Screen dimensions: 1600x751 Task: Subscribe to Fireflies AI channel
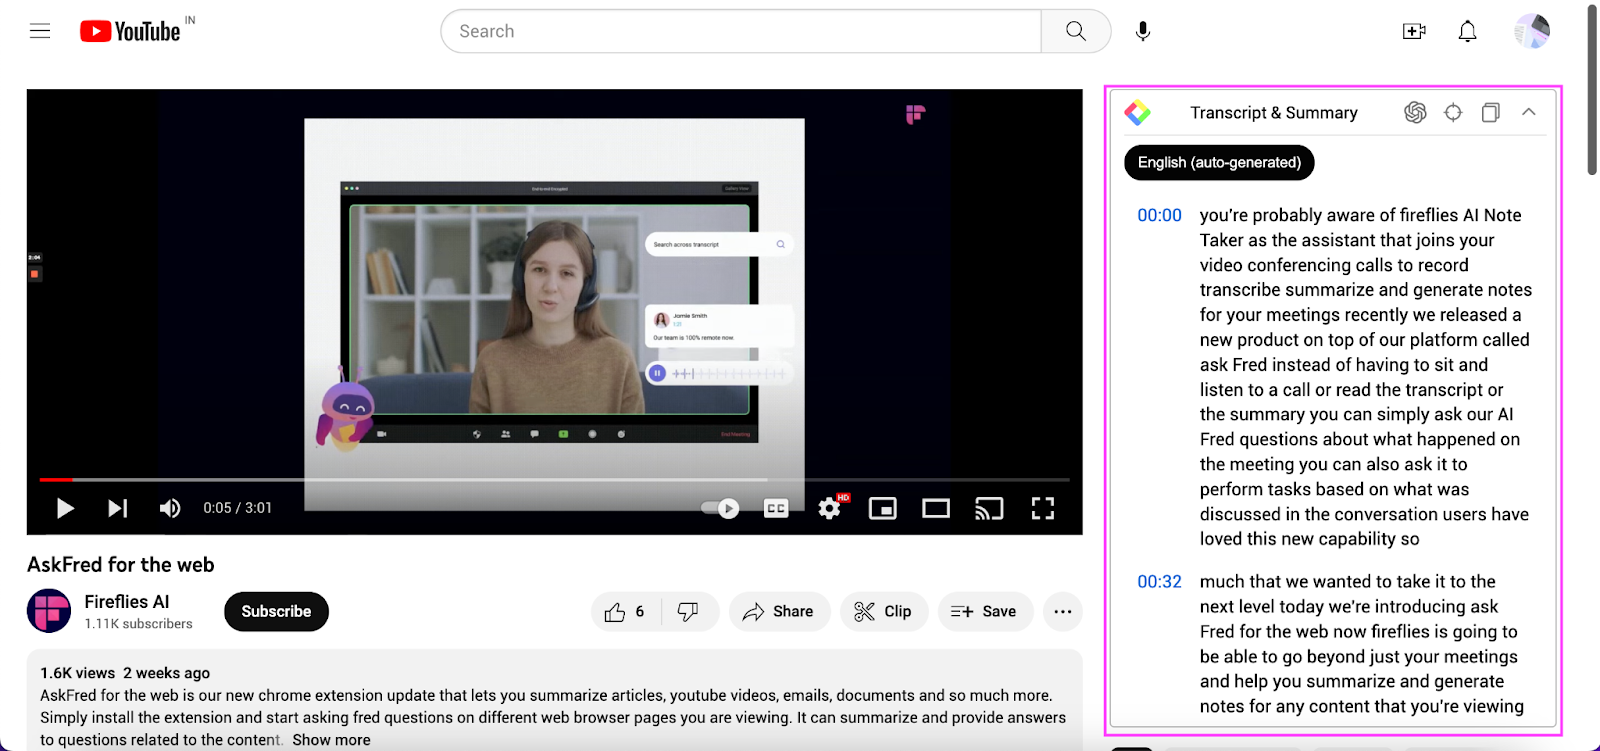(276, 611)
